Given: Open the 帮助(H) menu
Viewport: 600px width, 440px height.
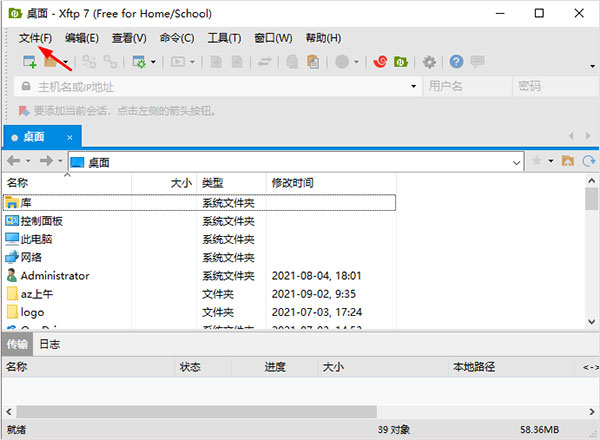Looking at the screenshot, I should [323, 38].
